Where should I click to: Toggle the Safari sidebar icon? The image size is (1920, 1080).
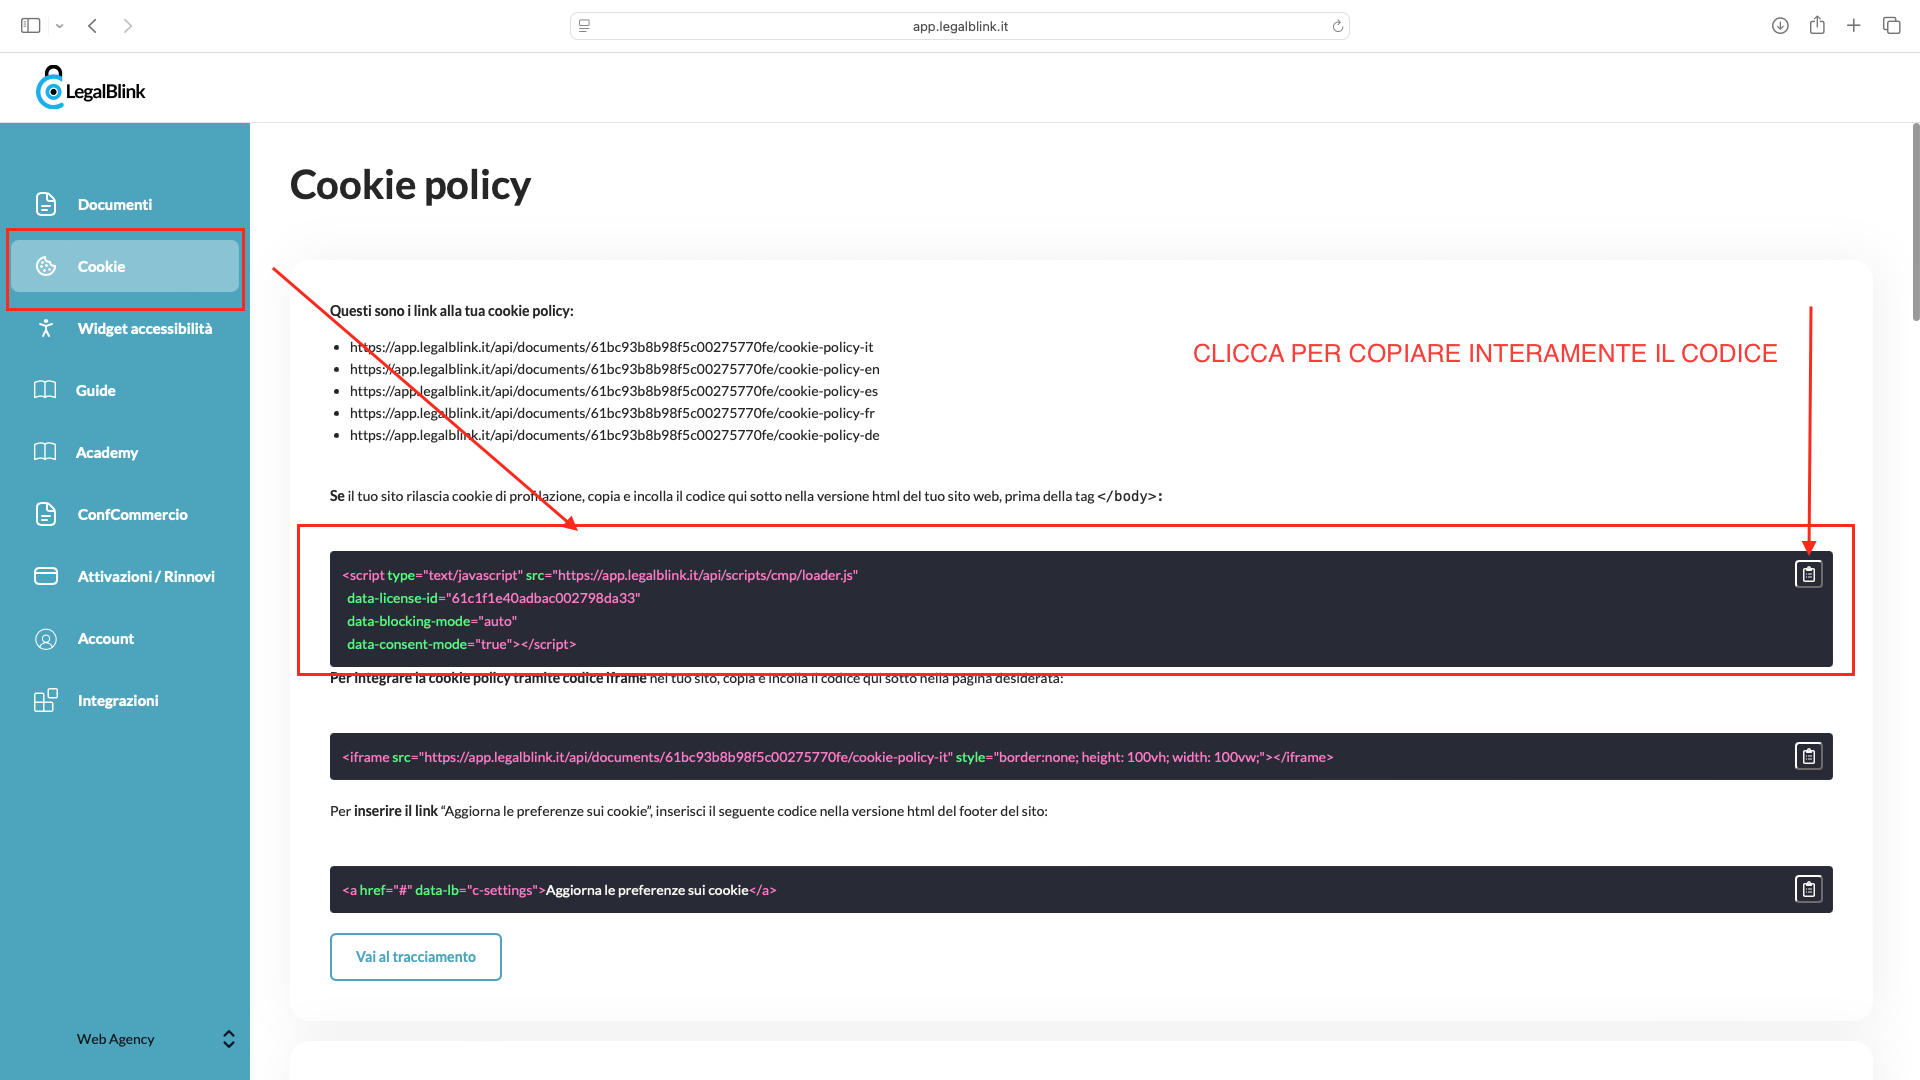pyautogui.click(x=31, y=26)
